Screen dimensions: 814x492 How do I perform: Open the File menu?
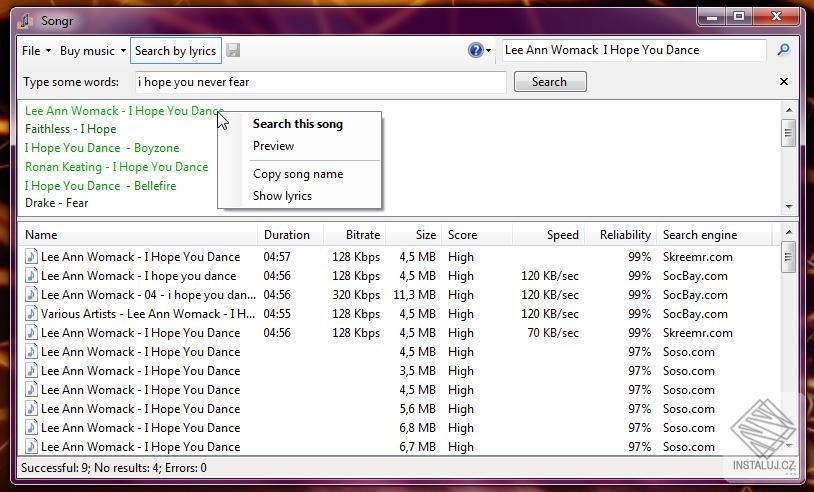tap(36, 51)
